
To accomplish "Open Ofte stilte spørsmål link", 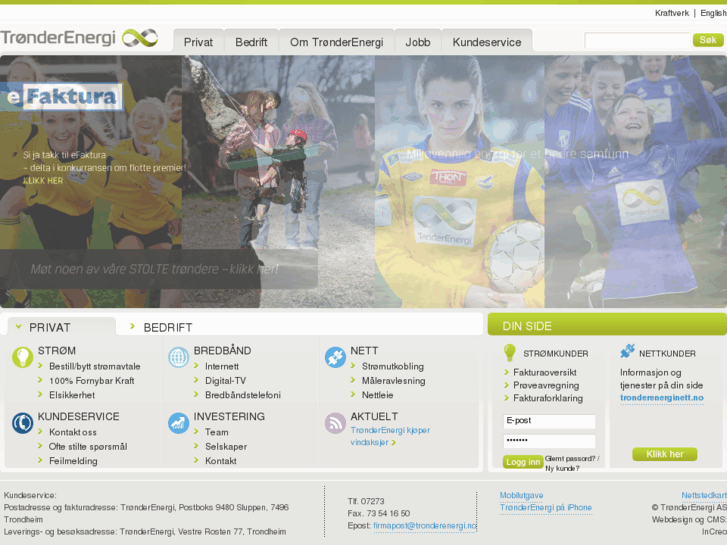I will [x=88, y=447].
